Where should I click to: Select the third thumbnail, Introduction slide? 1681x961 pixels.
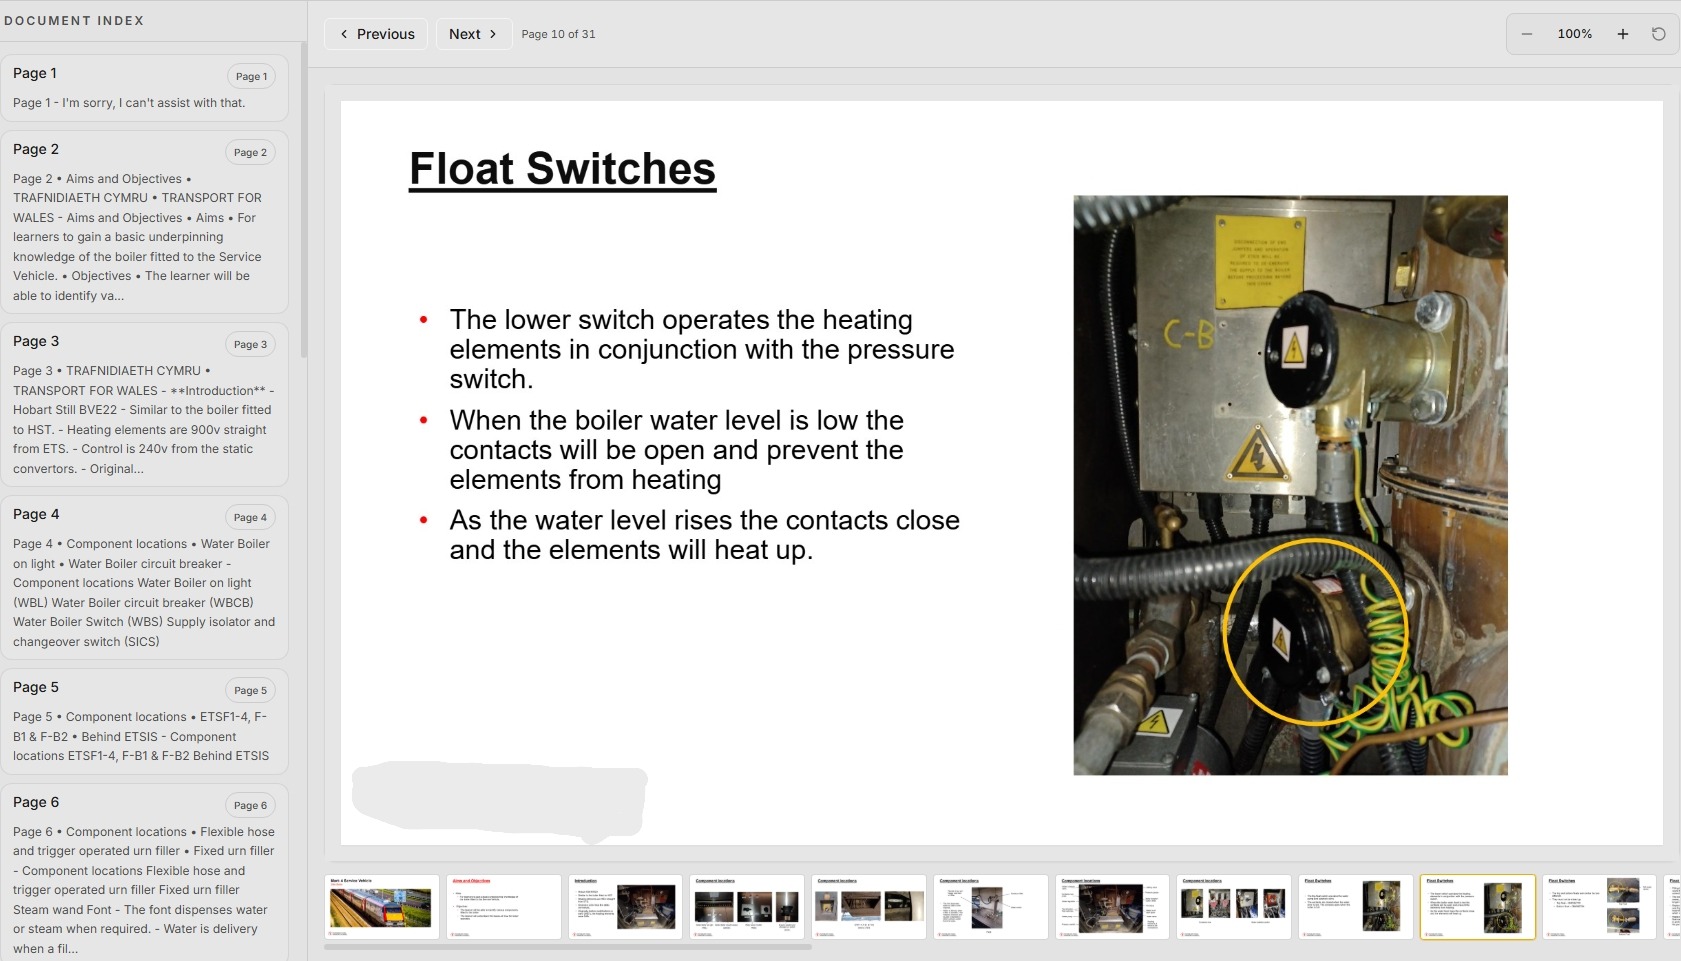[x=626, y=907]
